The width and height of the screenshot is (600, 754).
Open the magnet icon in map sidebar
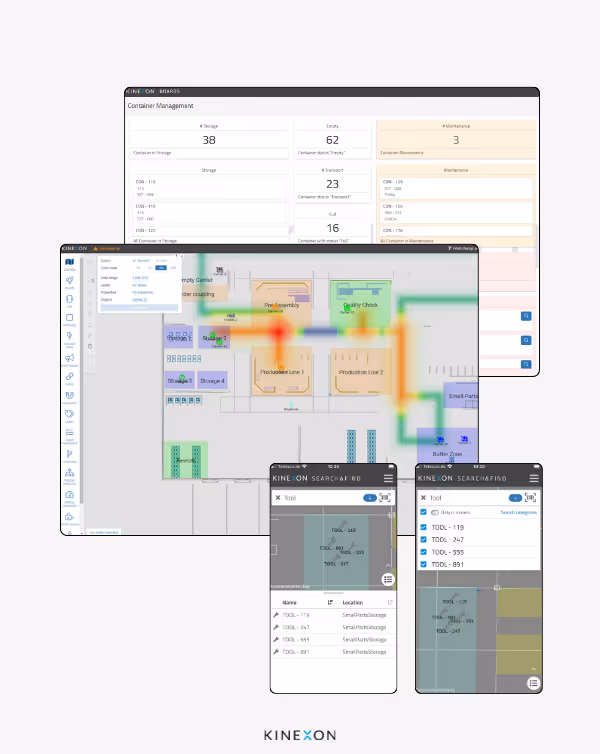click(x=70, y=395)
